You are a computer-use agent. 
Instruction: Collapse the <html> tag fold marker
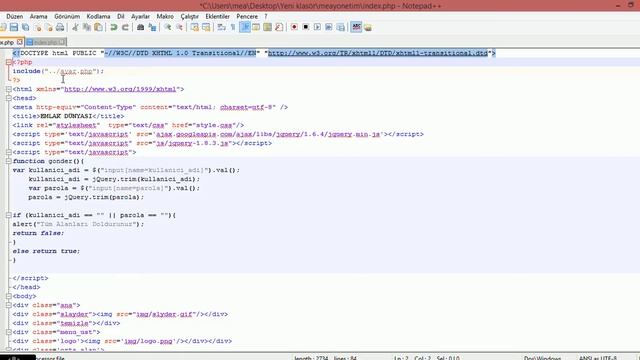pos(8,89)
